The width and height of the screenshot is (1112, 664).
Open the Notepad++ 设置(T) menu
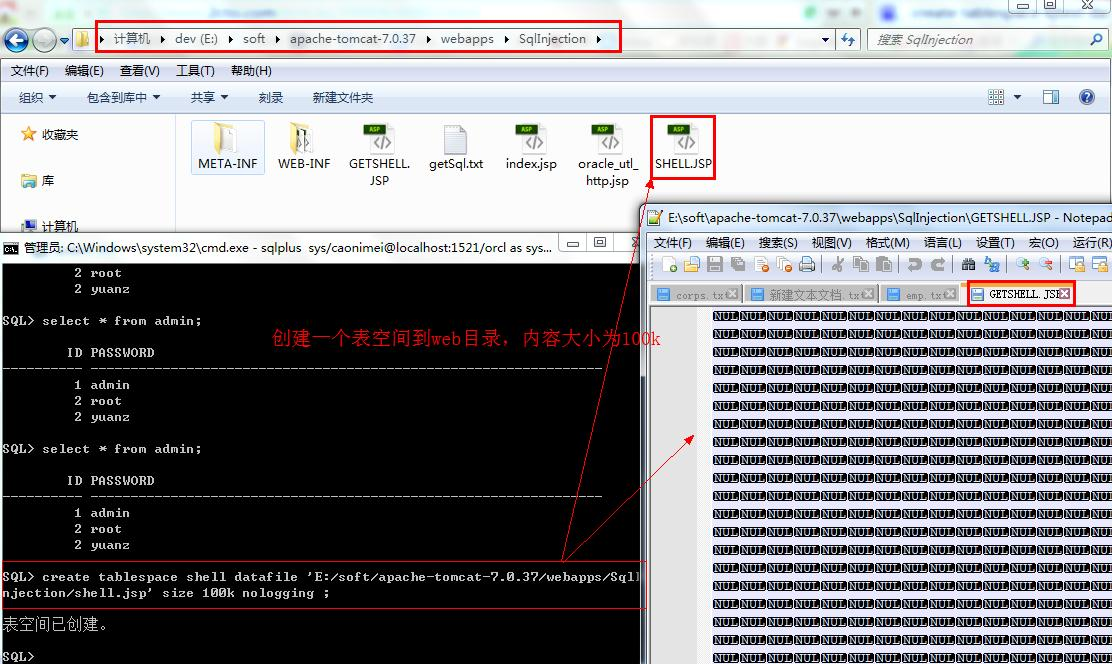coord(995,243)
